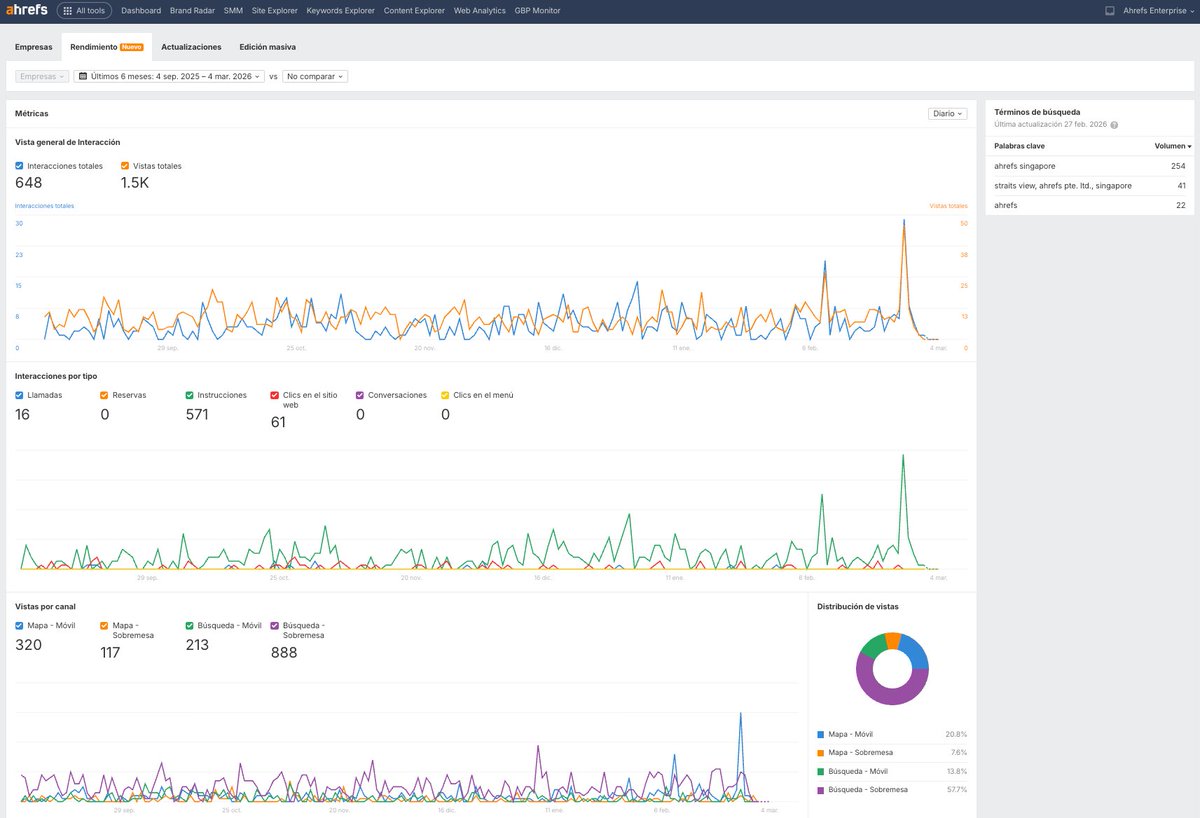Click the peak spike in Vista general chart
This screenshot has height=818, width=1200.
(x=904, y=222)
